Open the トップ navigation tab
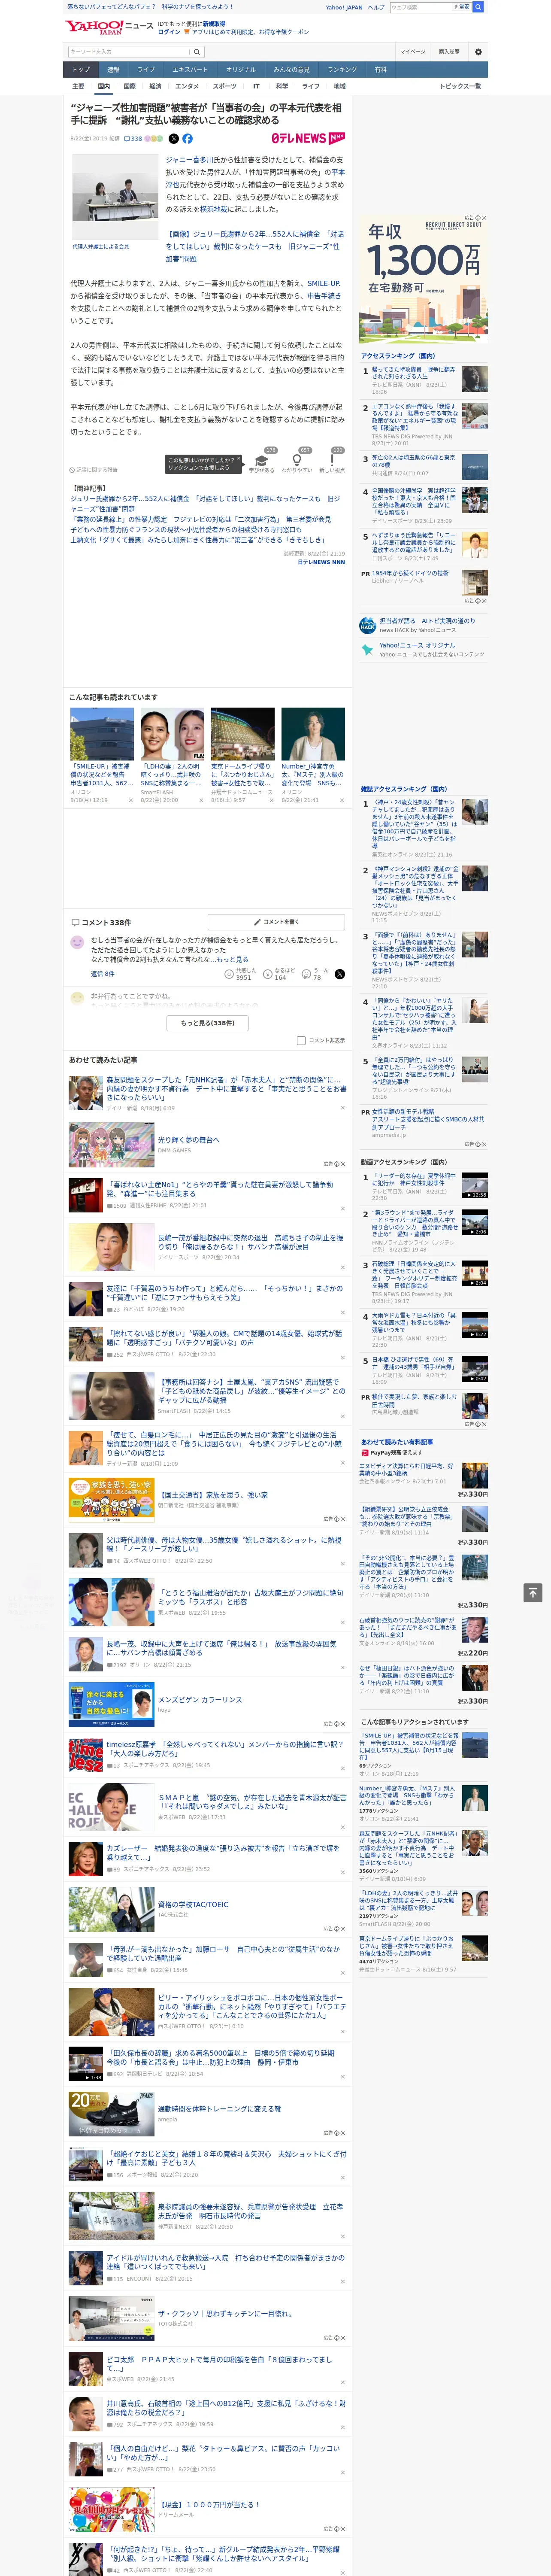The image size is (551, 2576). [81, 69]
